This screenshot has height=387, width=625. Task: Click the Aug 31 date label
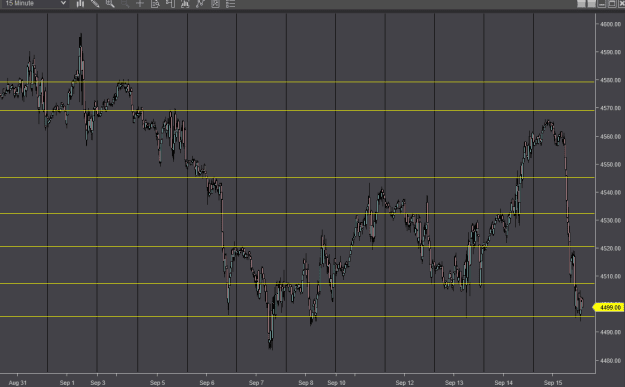[18, 383]
